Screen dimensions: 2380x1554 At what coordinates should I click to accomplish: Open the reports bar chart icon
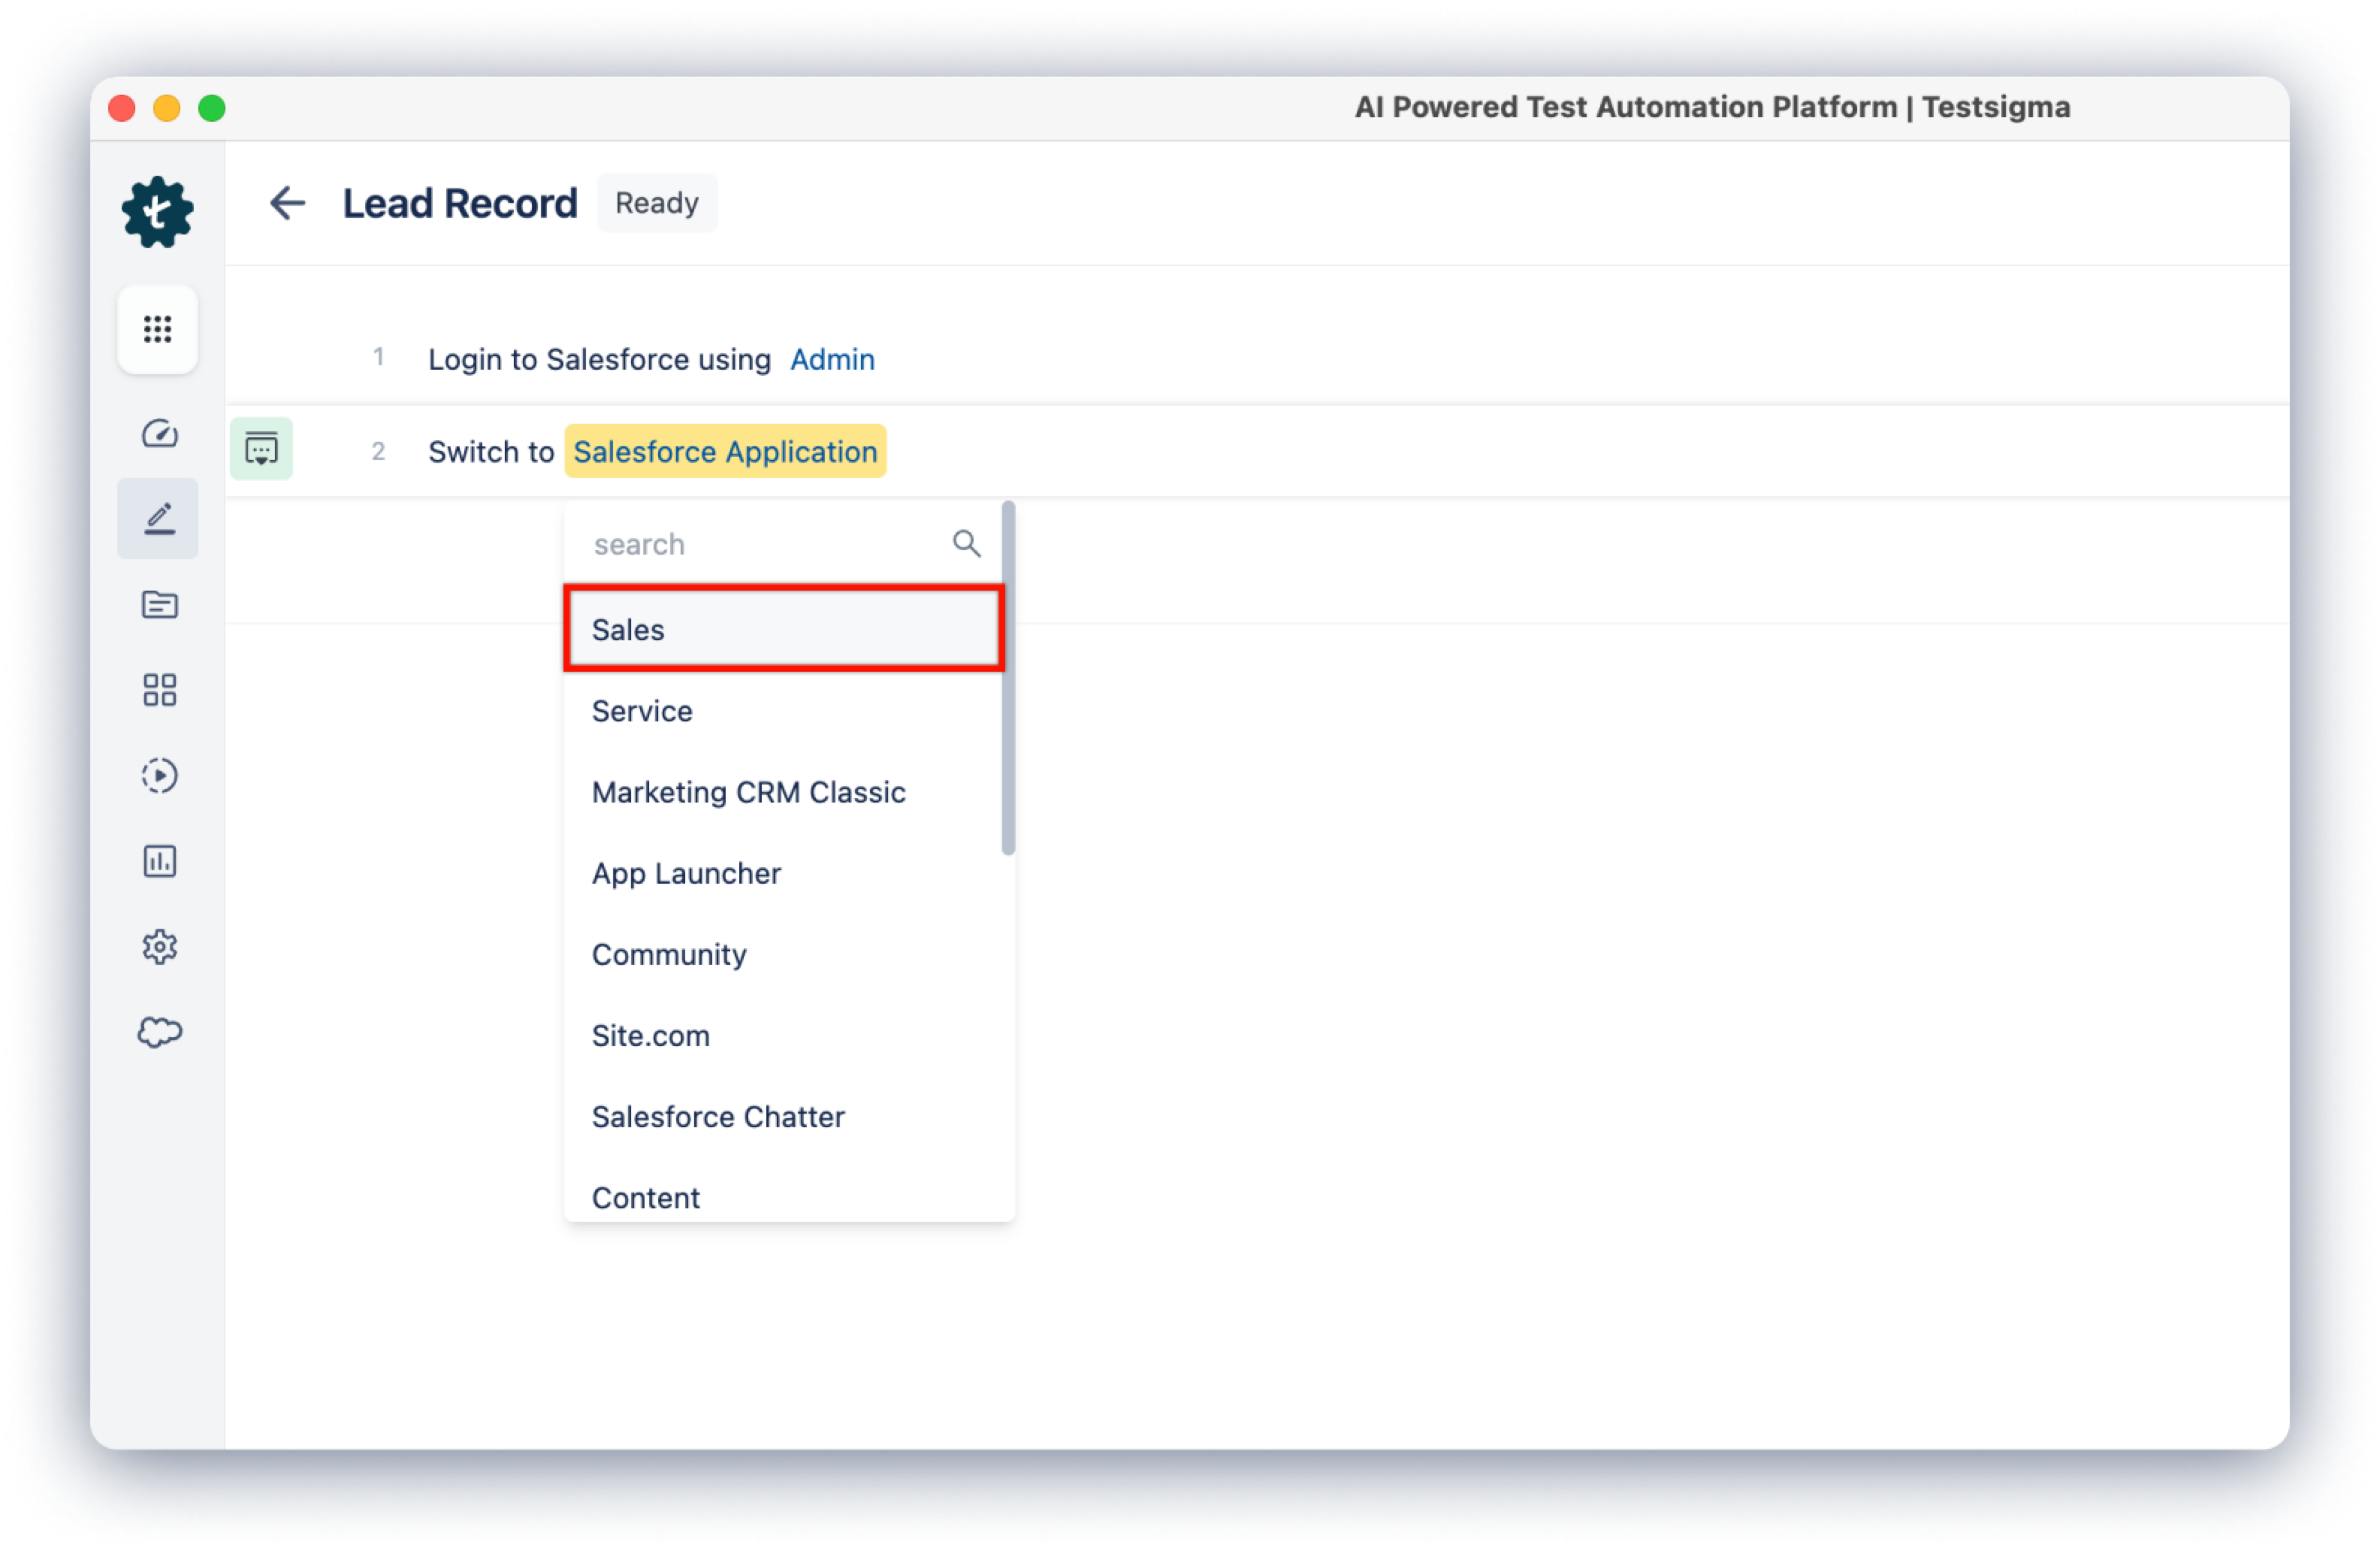coord(159,861)
